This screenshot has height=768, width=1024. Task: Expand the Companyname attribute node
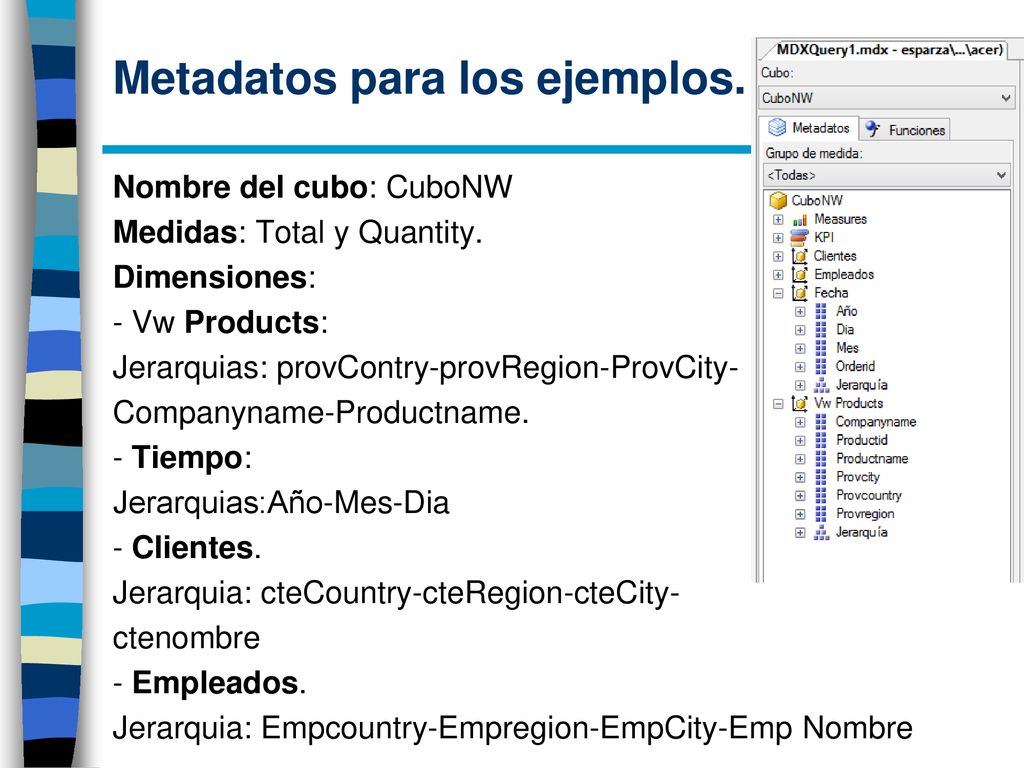point(800,422)
